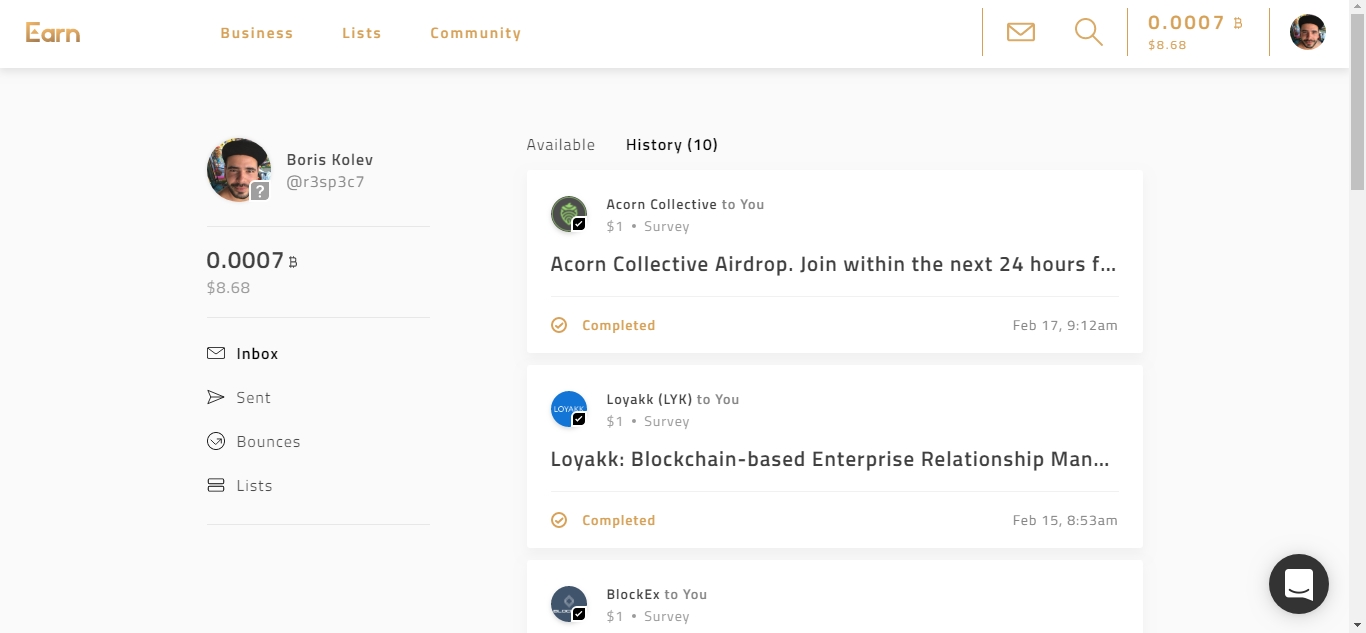Image resolution: width=1366 pixels, height=633 pixels.
Task: Open the Lists navigation menu
Action: [361, 33]
